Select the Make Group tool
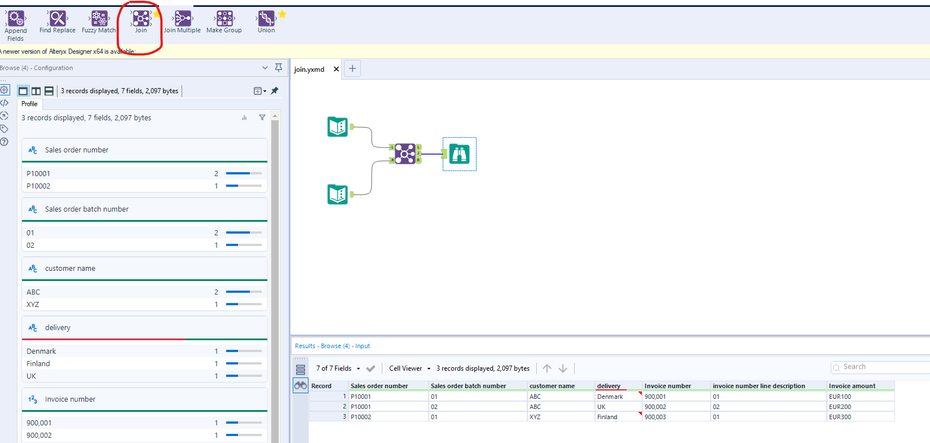Image resolution: width=930 pixels, height=443 pixels. (224, 22)
